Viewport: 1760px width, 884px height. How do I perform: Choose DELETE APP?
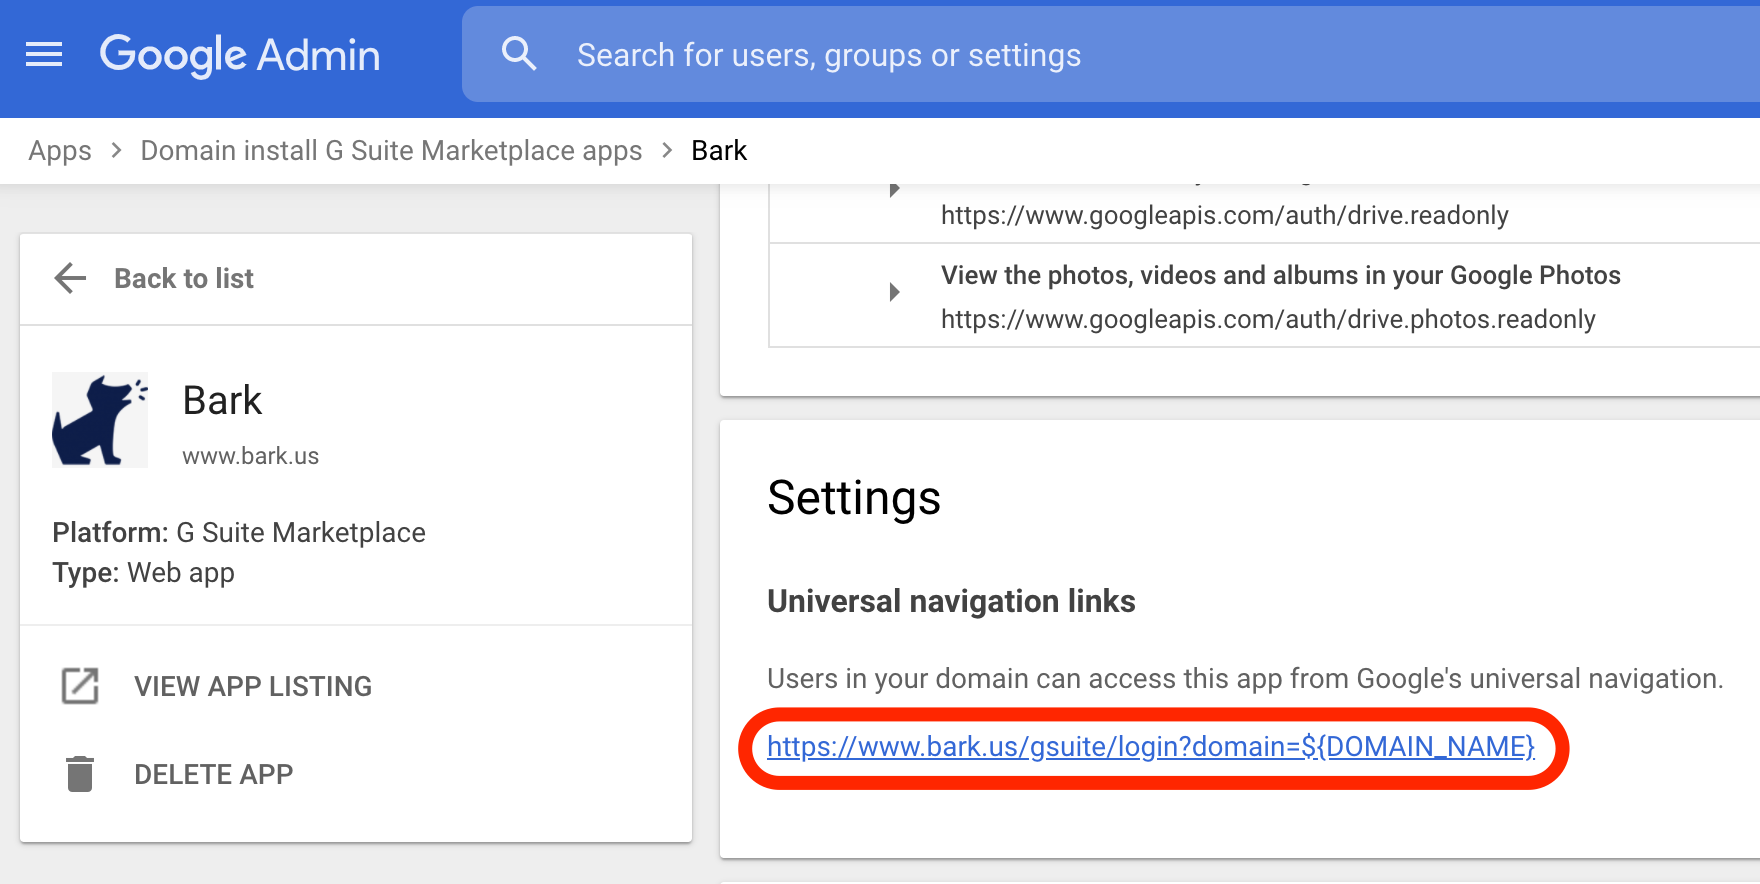pos(214,775)
